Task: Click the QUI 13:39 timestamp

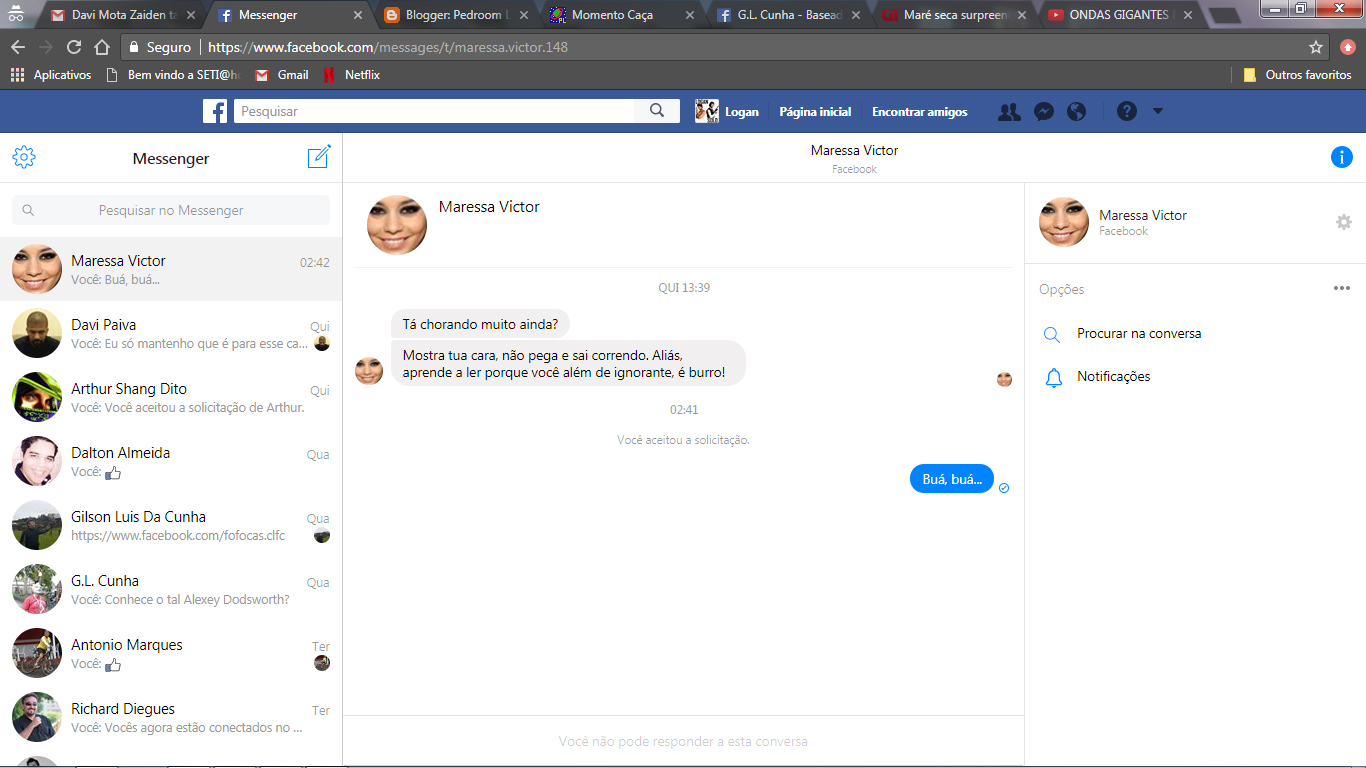Action: [x=684, y=288]
